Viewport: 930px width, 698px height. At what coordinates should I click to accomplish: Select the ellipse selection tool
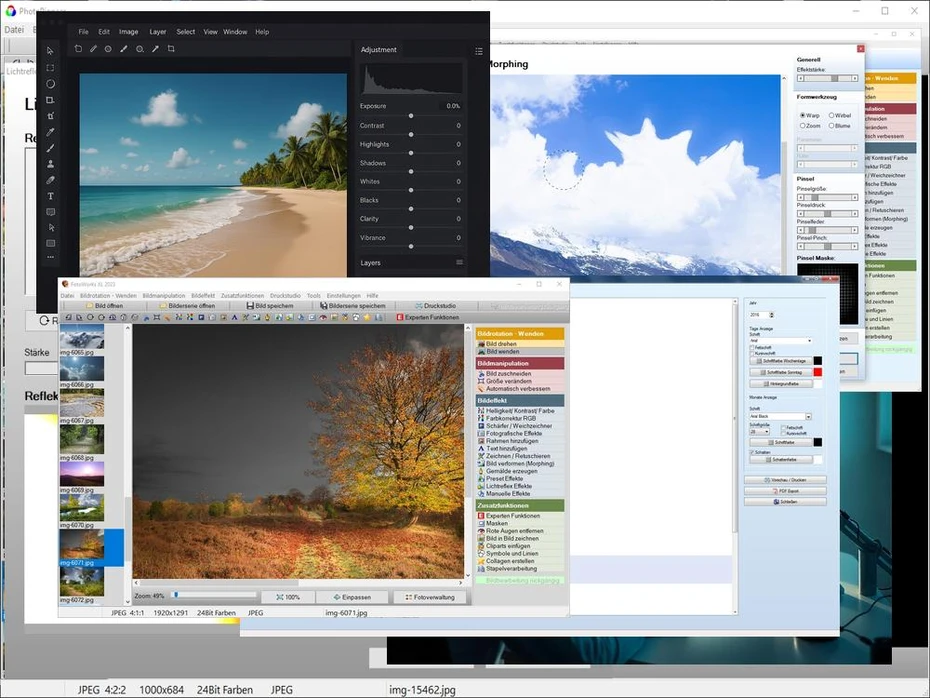[50, 84]
